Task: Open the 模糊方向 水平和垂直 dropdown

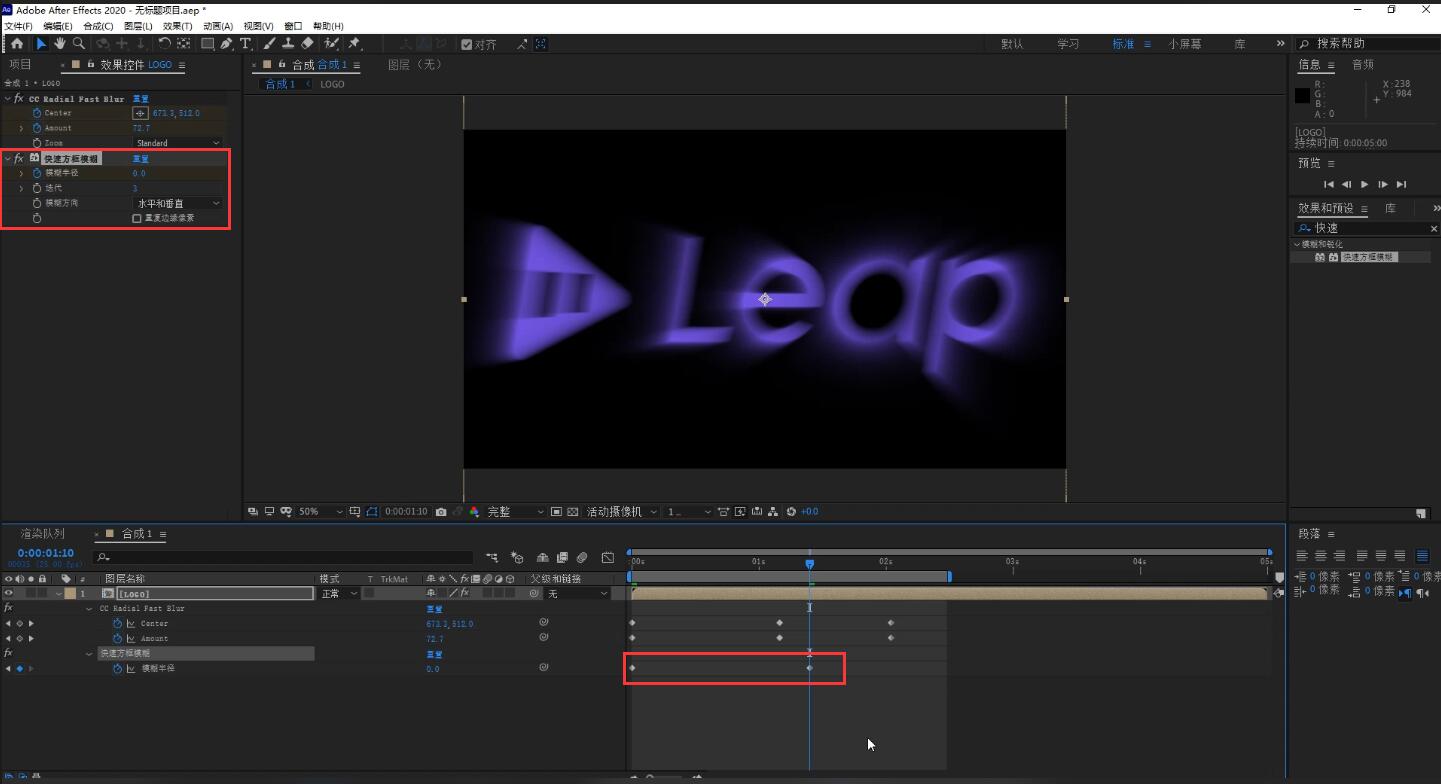Action: click(177, 203)
